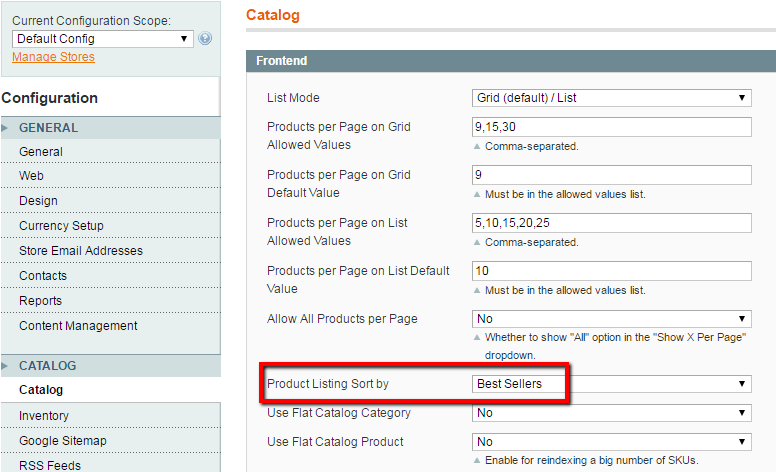Click the 'Configuration' sidebar heading
The image size is (776, 472).
[x=49, y=98]
